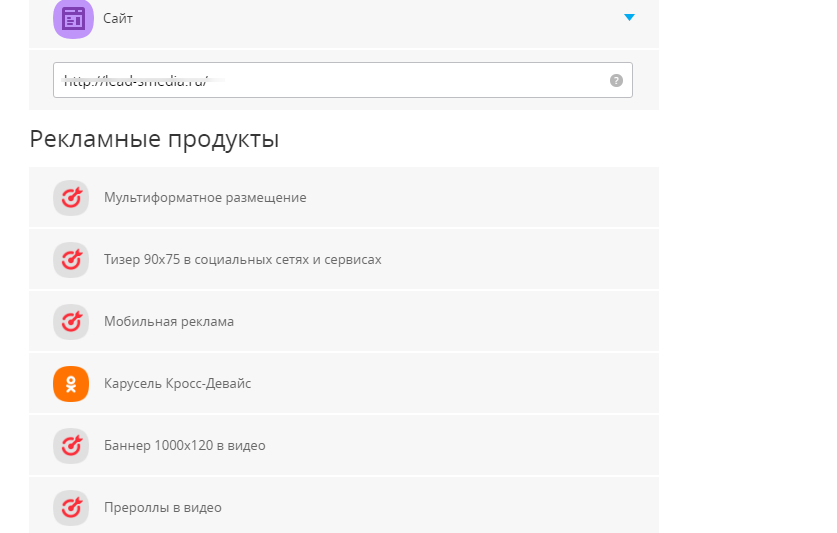Click the purple Сайт icon
Image resolution: width=837 pixels, height=533 pixels.
click(73, 19)
